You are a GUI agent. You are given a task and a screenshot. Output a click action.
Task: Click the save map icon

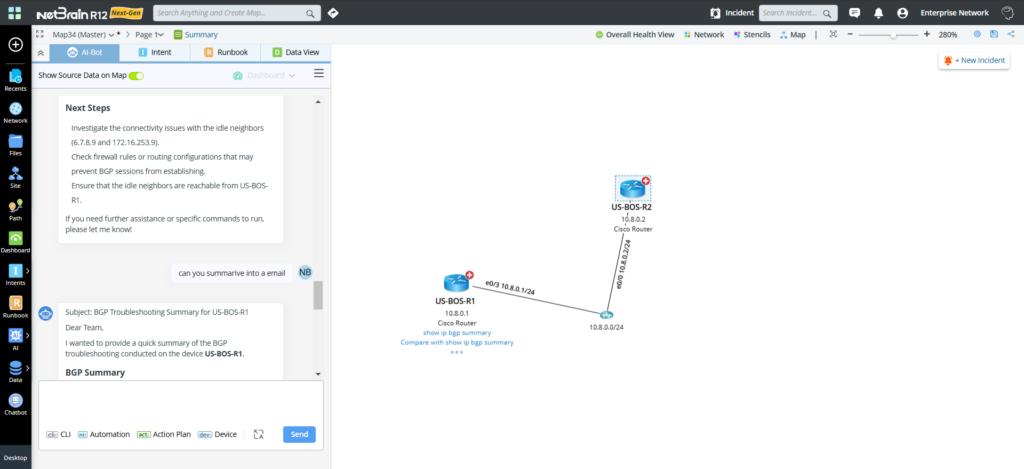pyautogui.click(x=993, y=34)
